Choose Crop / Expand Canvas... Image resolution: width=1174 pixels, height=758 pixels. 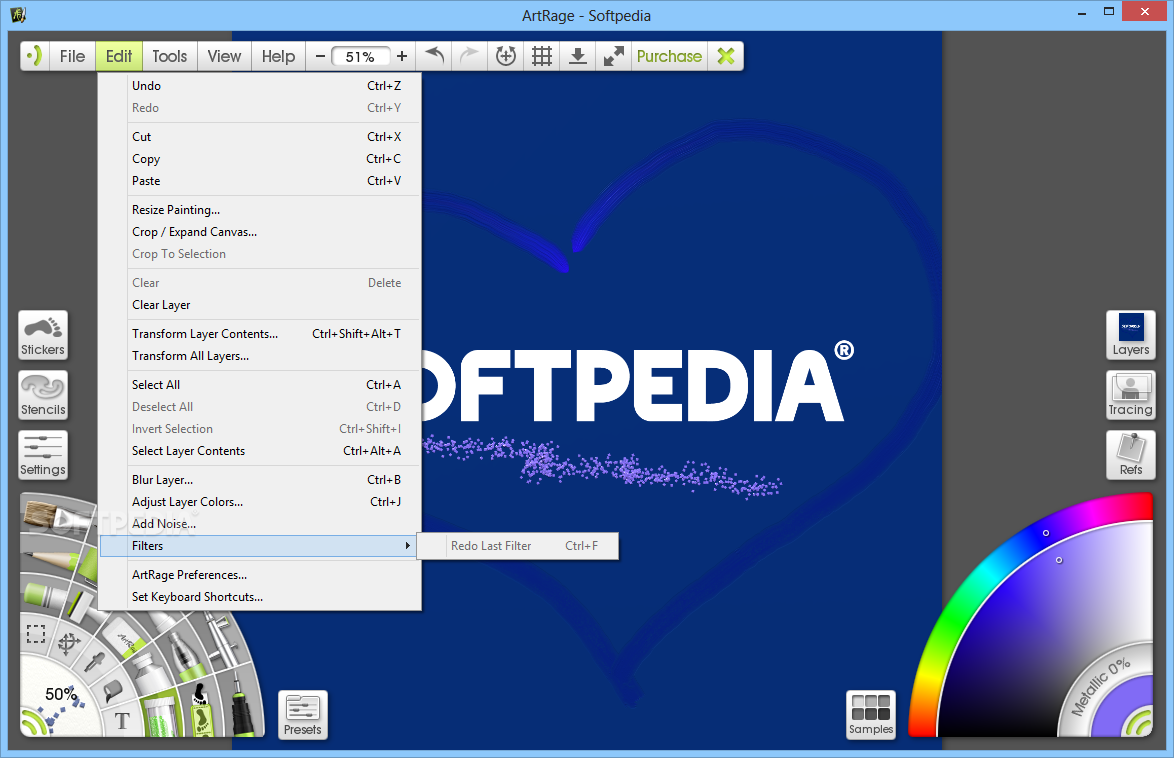point(261,232)
